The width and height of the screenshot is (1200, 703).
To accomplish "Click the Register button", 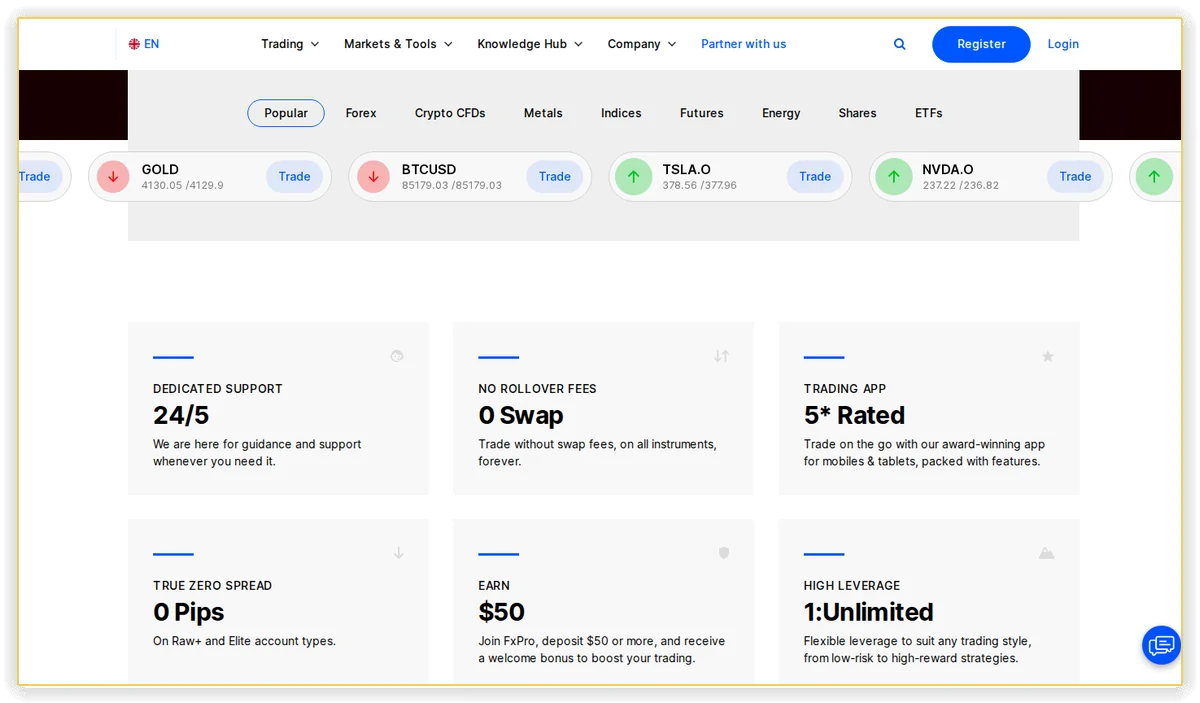I will click(x=981, y=44).
